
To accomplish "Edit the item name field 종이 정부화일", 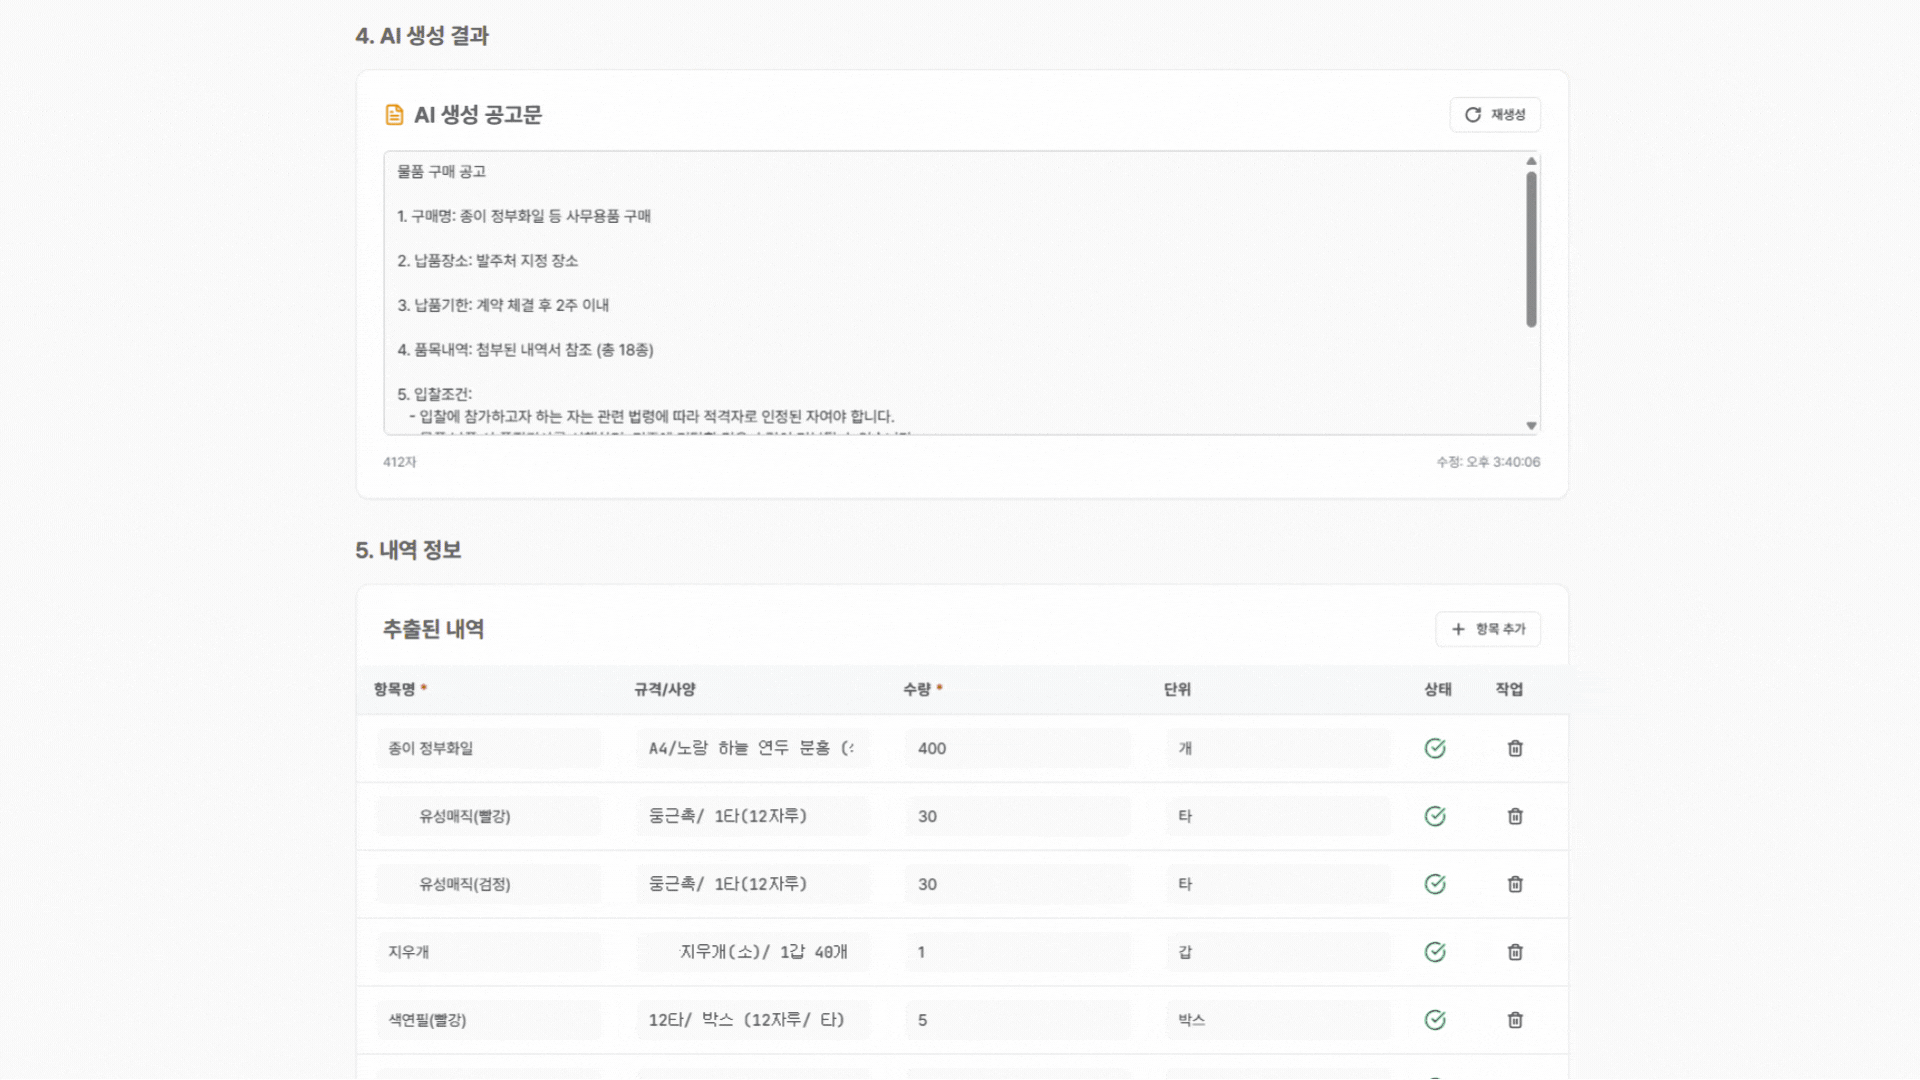I will coord(489,748).
